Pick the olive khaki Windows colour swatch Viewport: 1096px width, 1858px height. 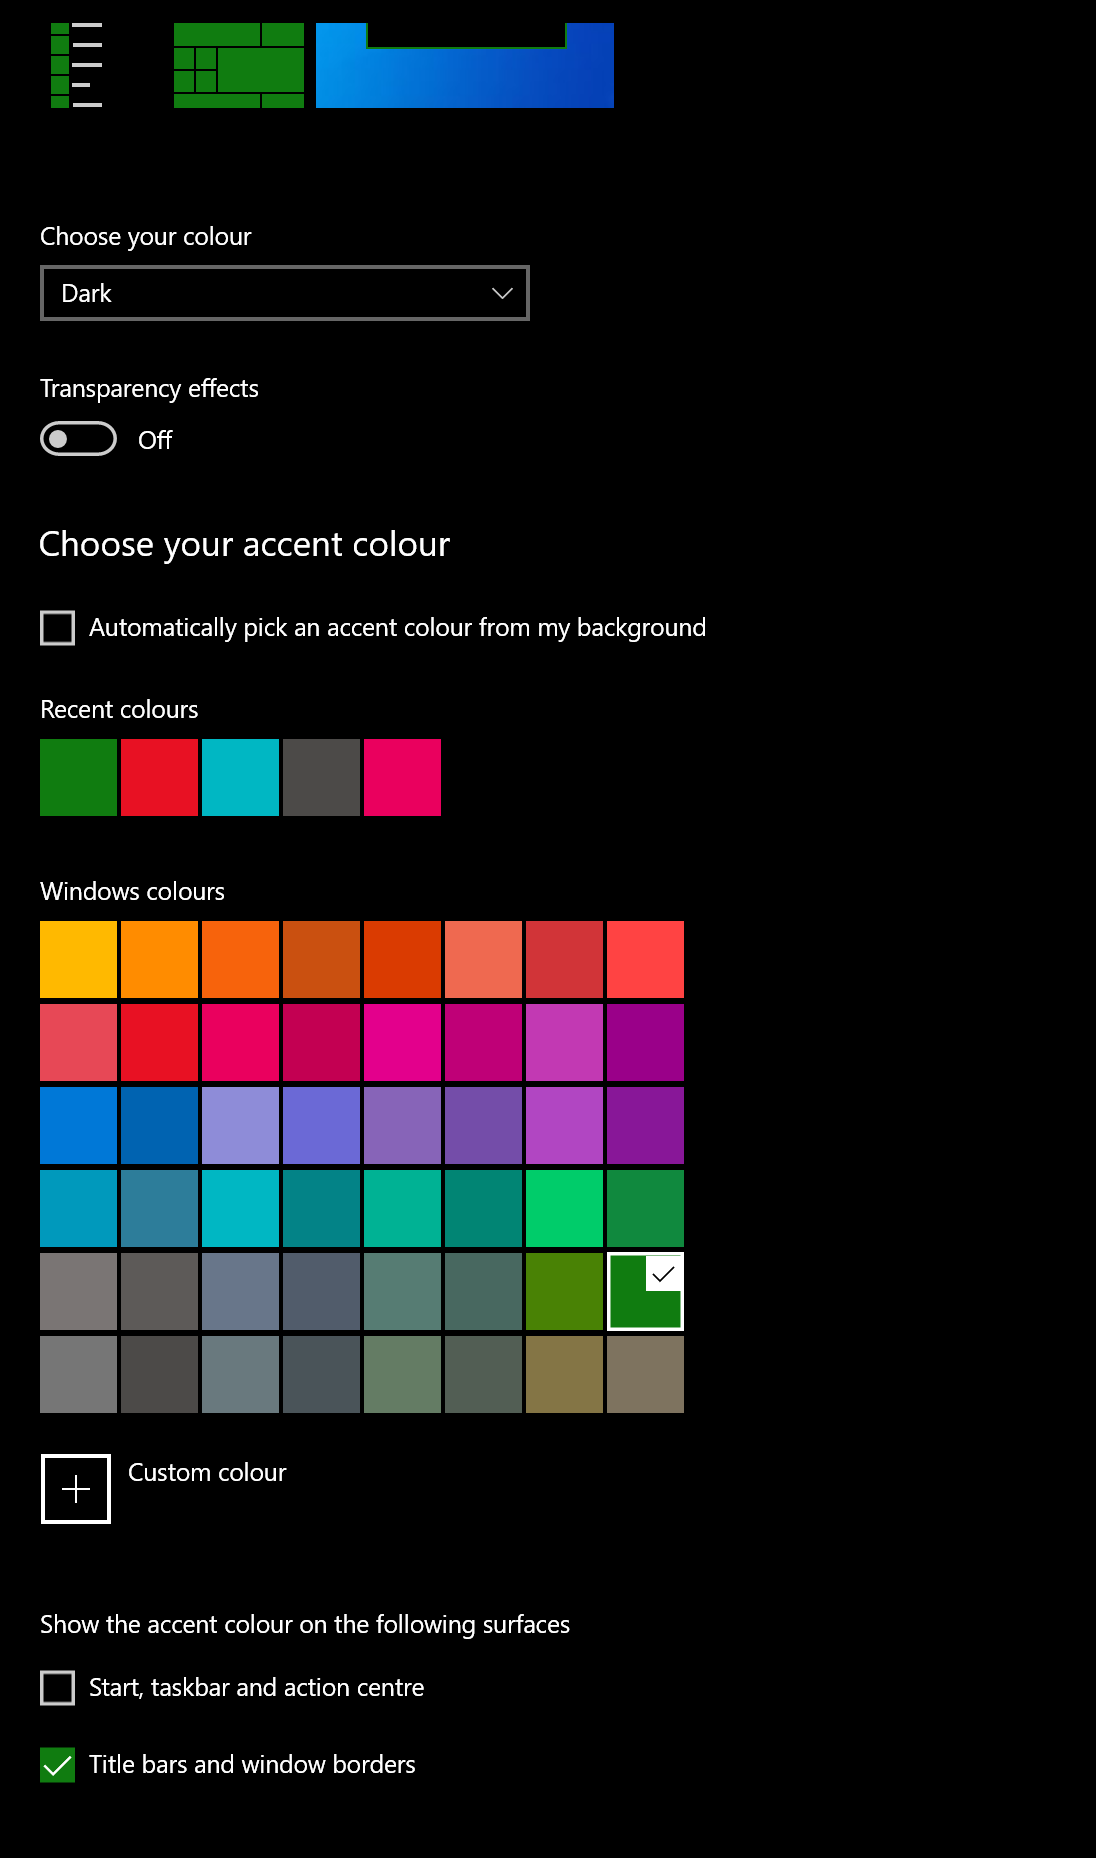(565, 1375)
